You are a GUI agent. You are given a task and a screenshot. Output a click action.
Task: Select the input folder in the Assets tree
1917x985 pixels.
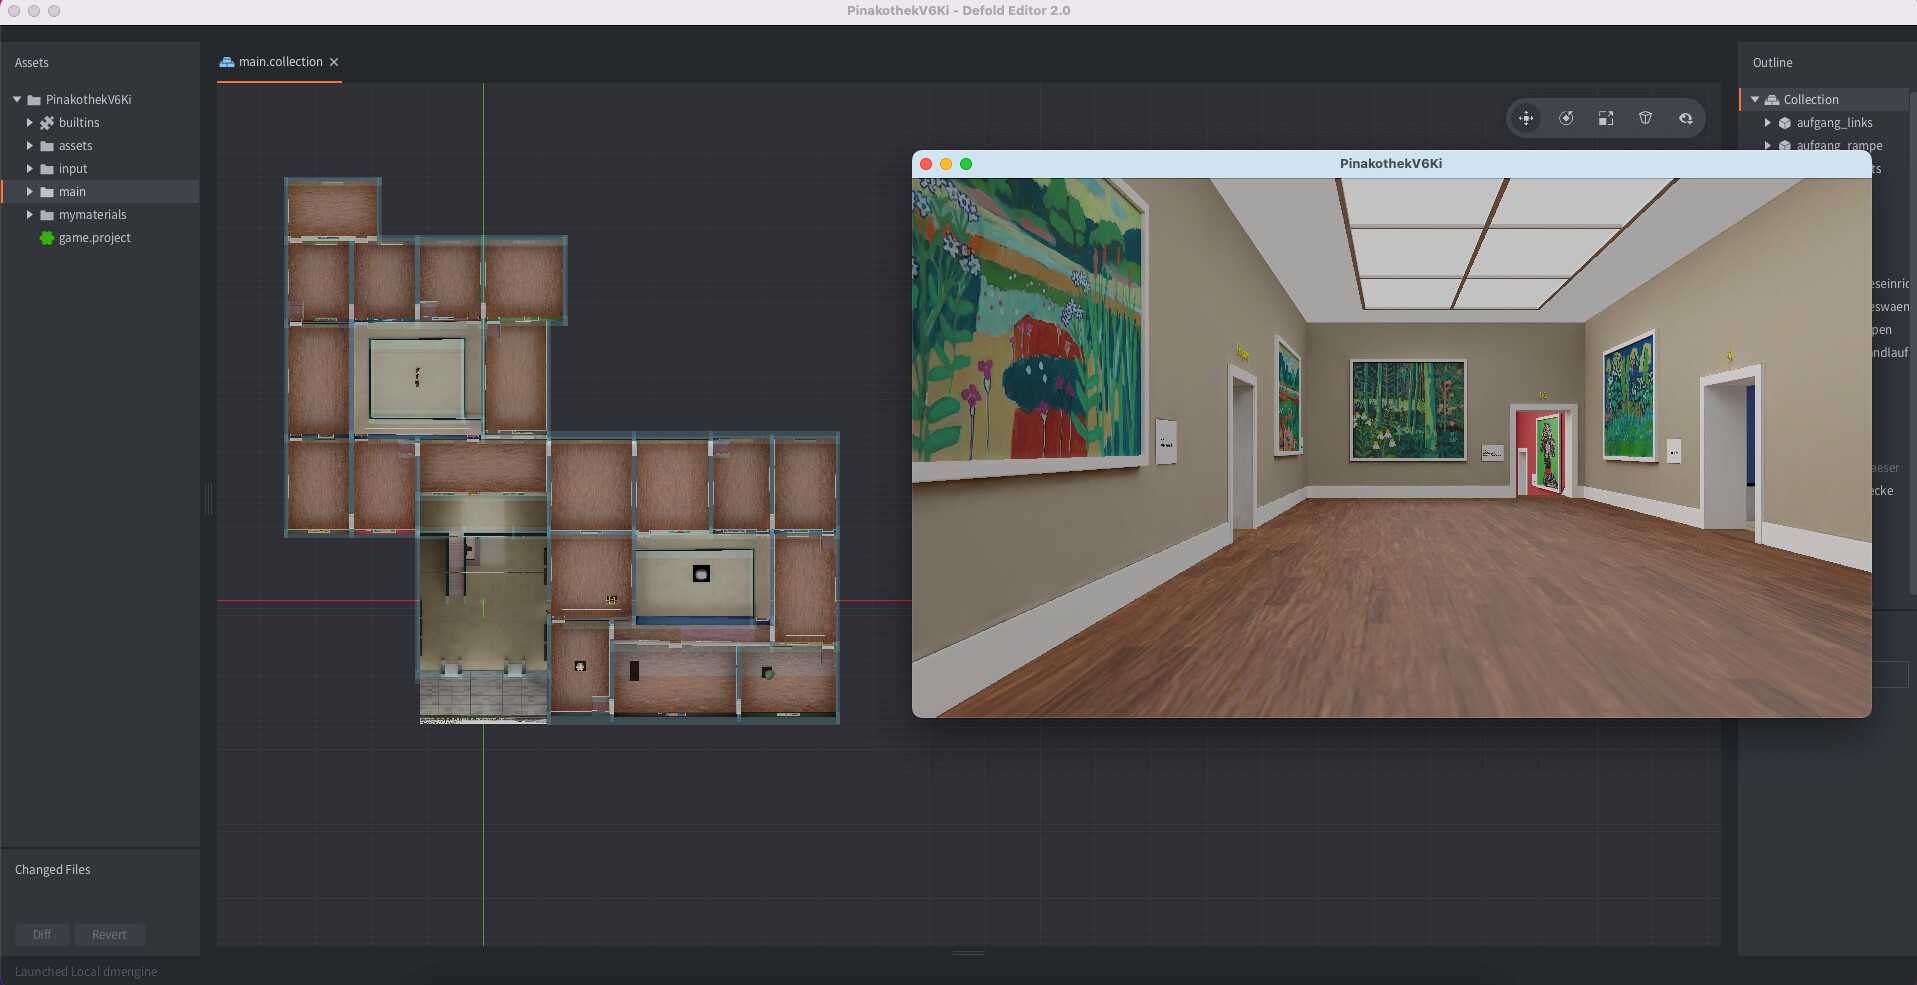point(72,168)
